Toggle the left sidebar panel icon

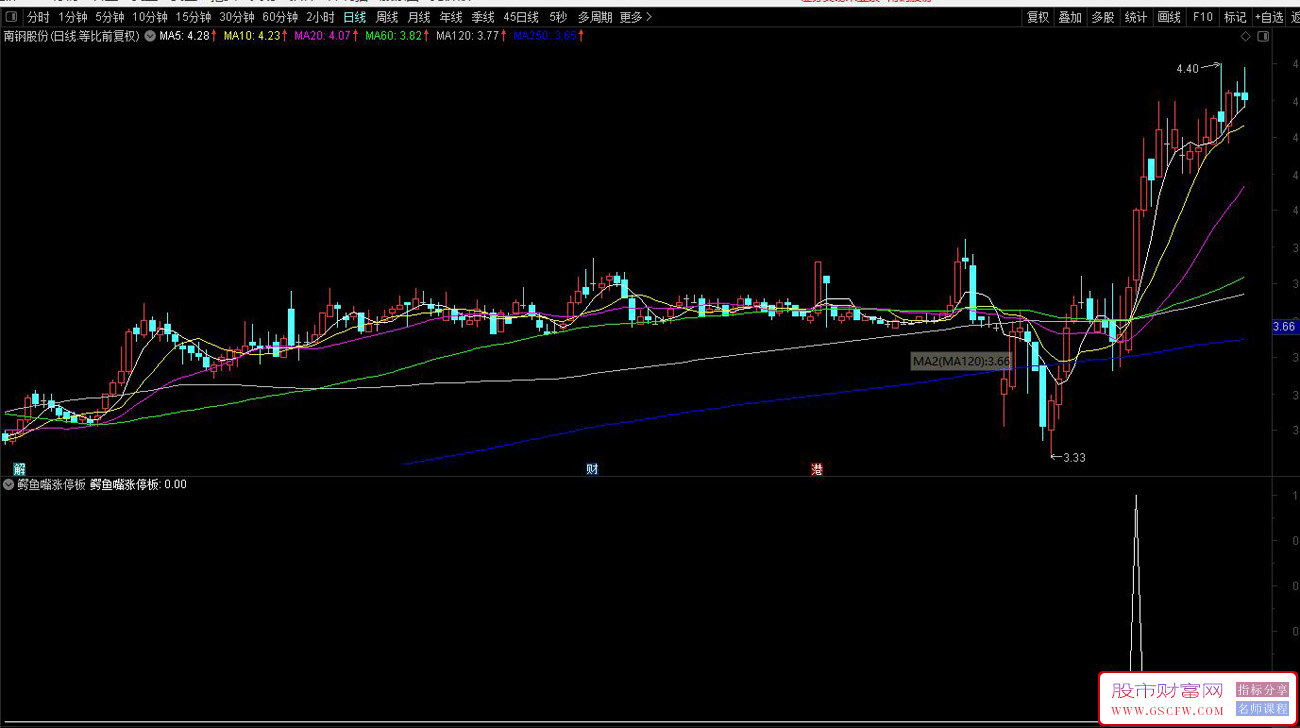tap(12, 17)
